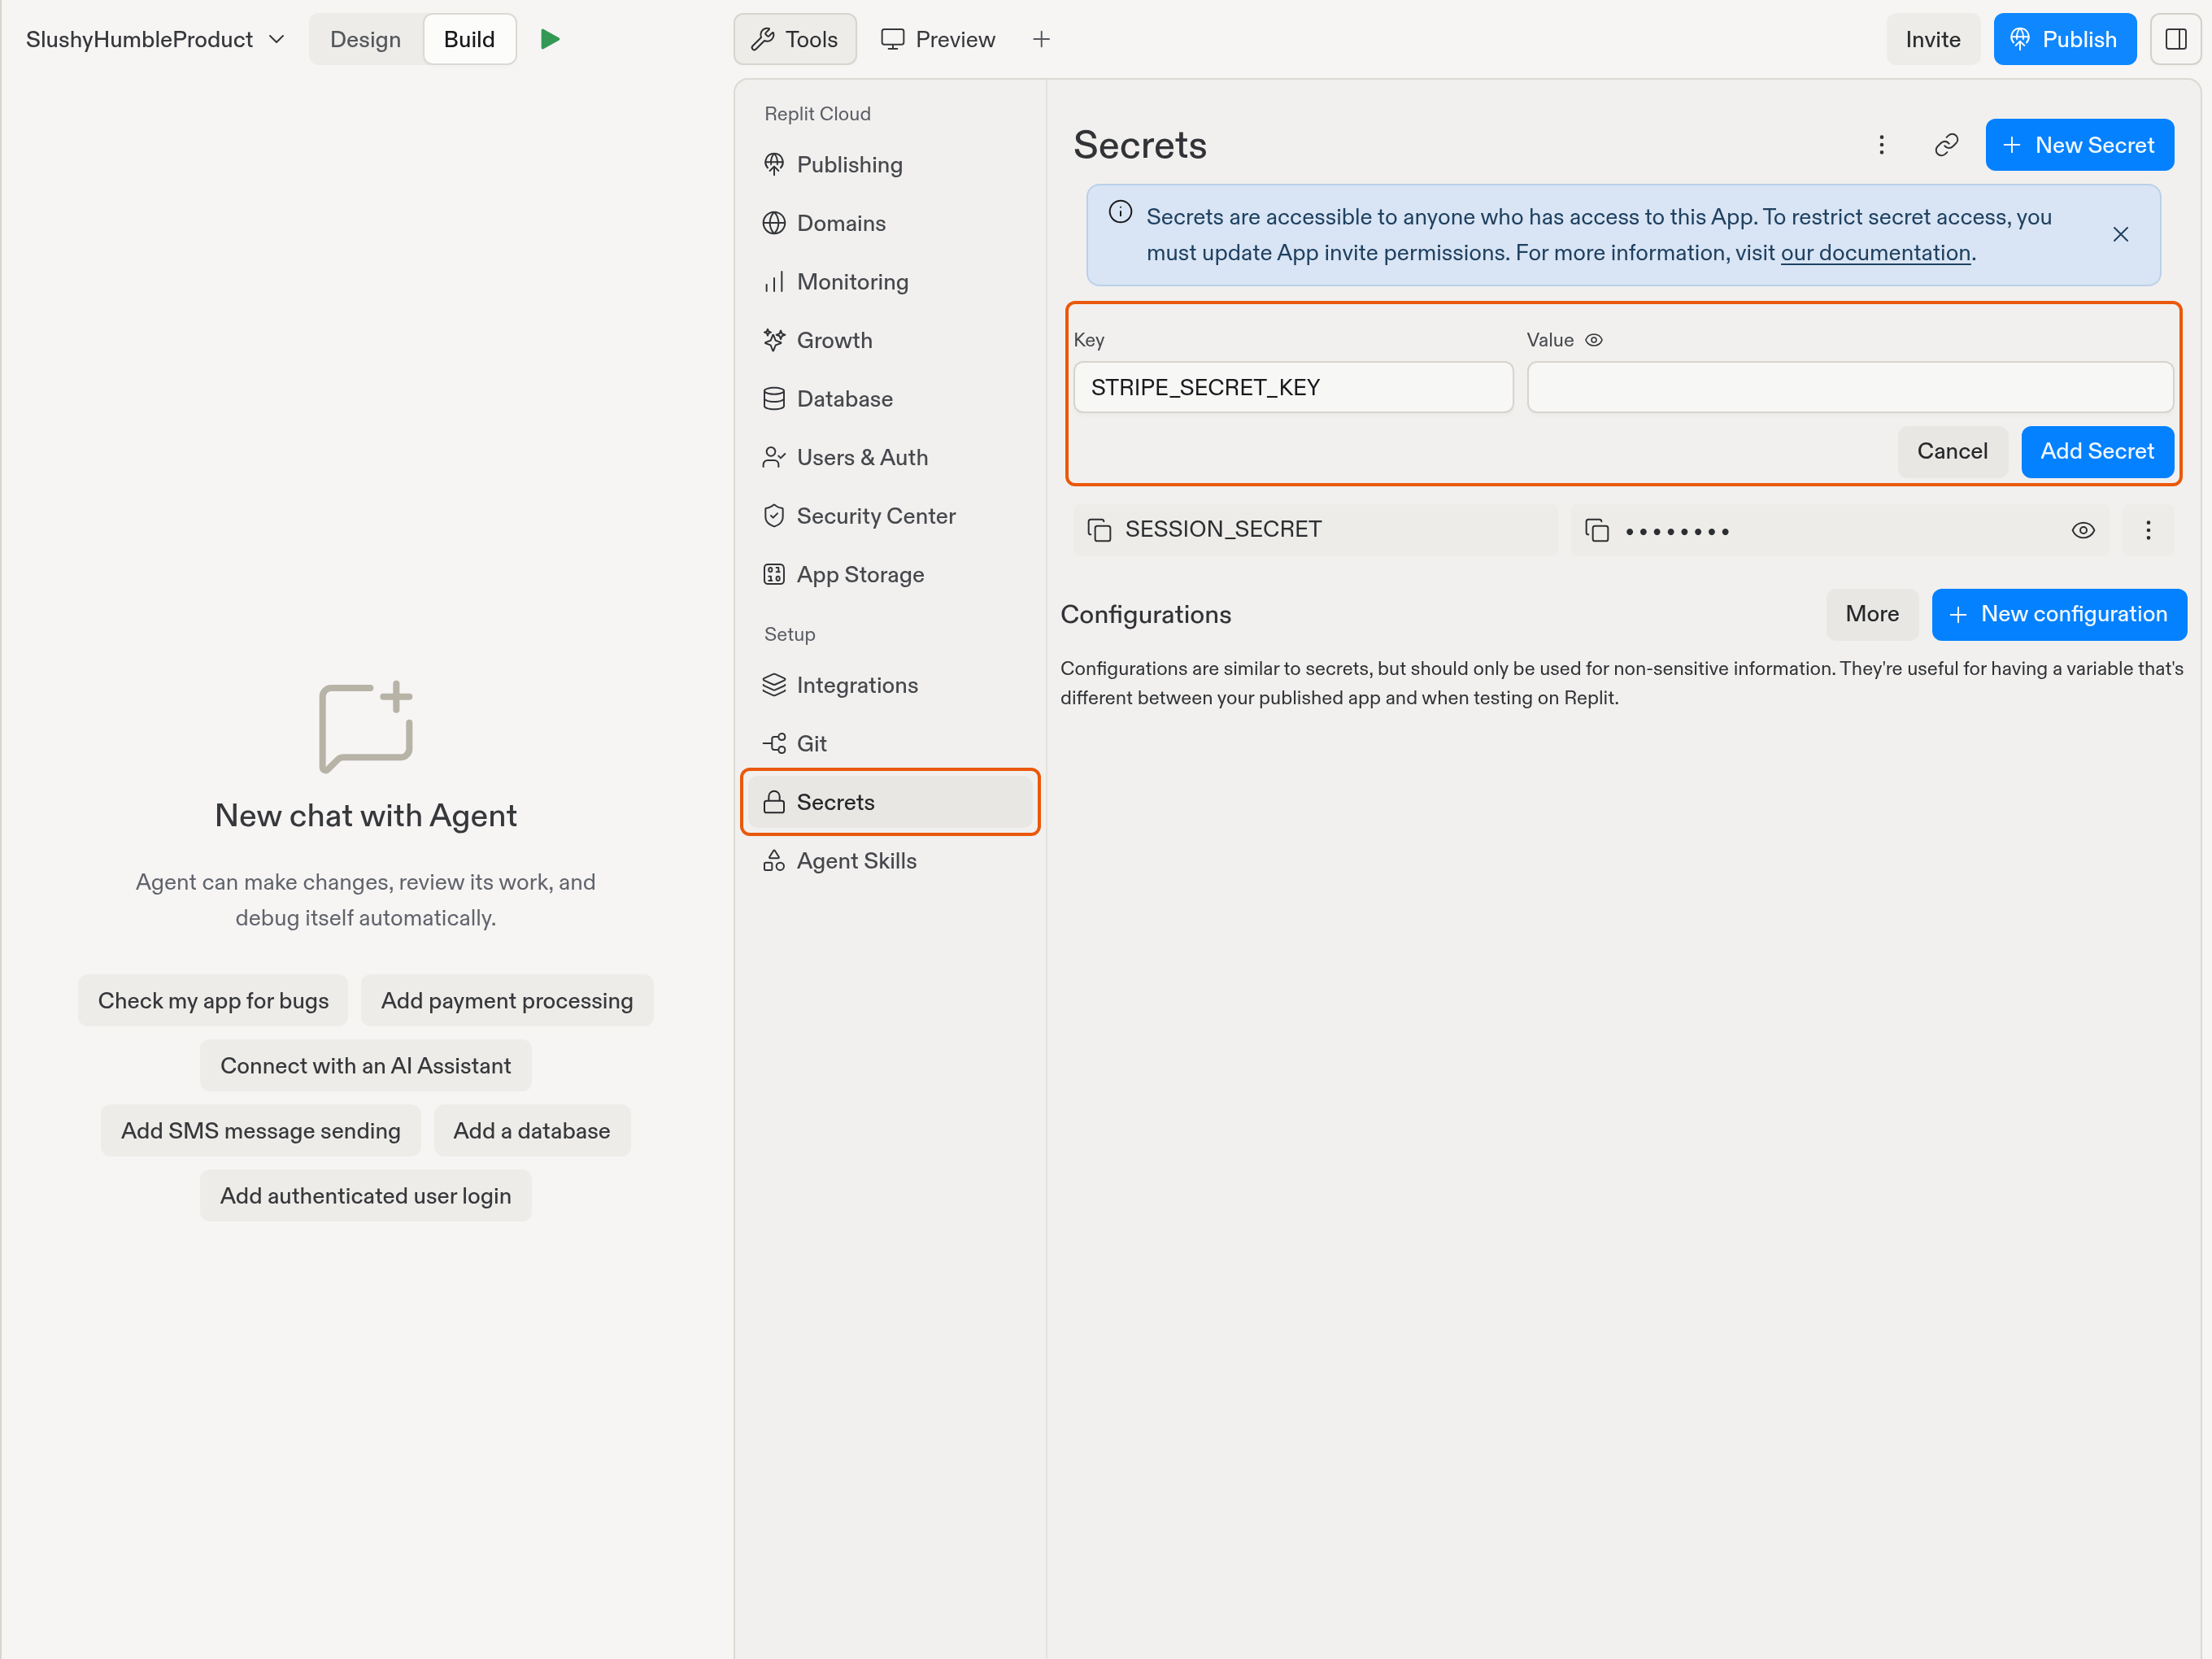
Task: Cancel the new secret form
Action: [1952, 451]
